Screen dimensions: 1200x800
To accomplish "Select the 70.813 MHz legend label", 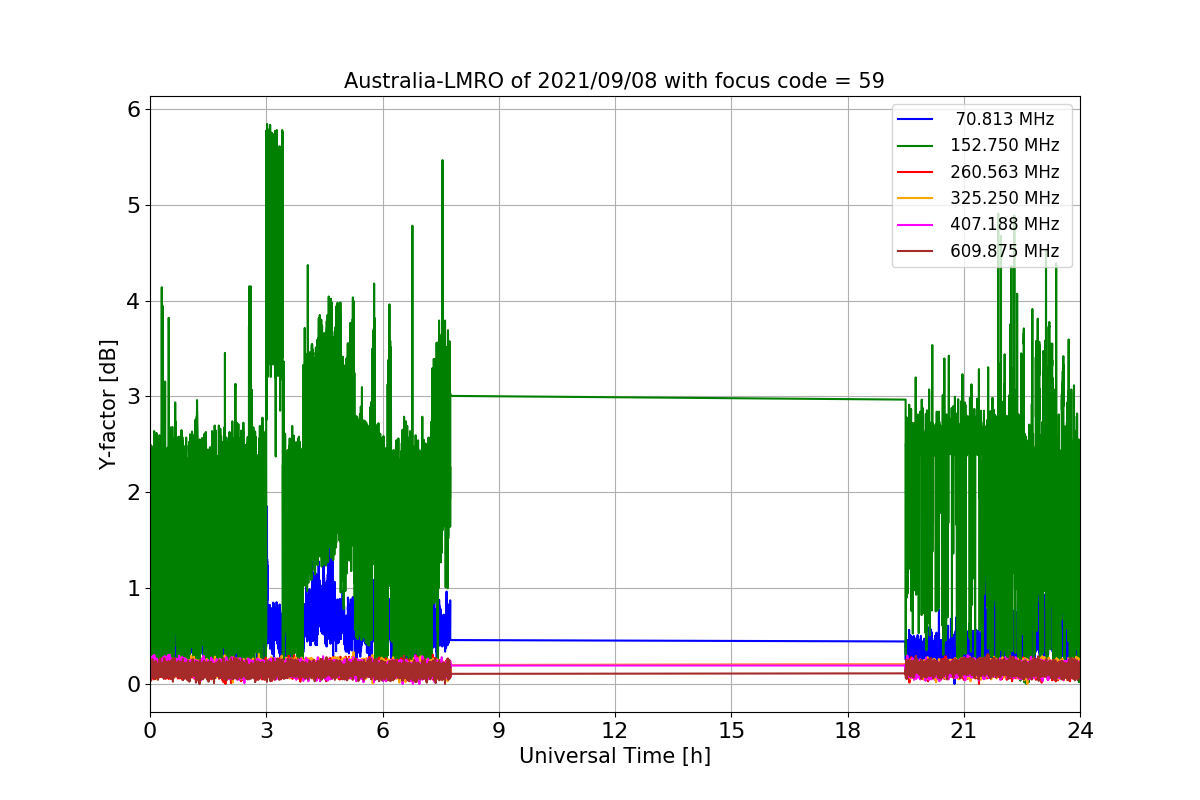I will click(x=1005, y=119).
